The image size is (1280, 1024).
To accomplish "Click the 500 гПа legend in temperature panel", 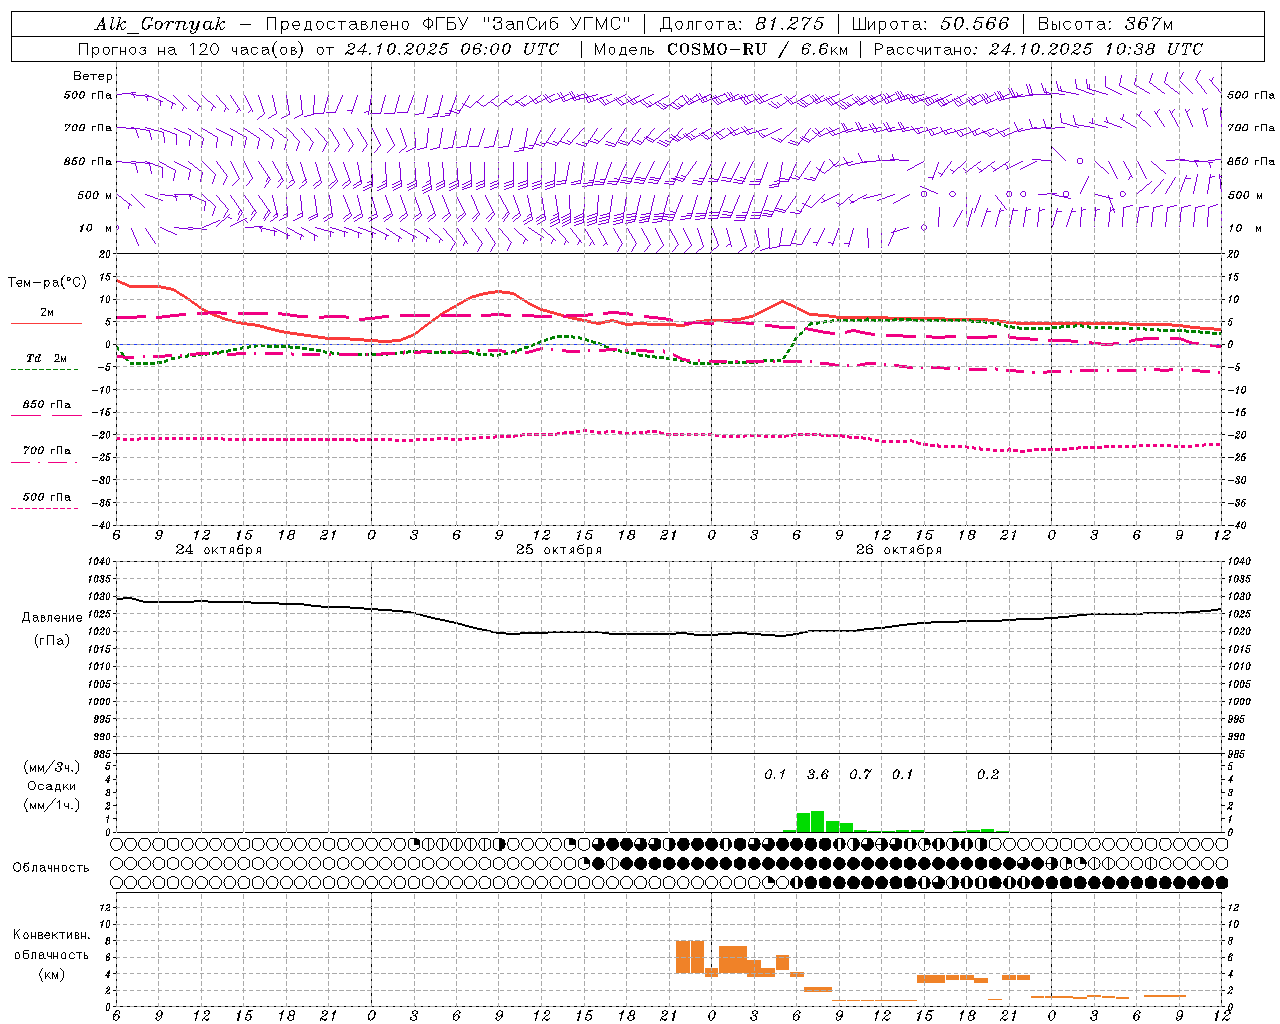I will (x=46, y=501).
